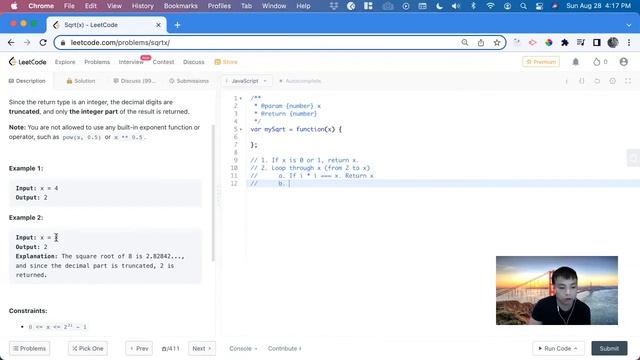Open the user profile avatar in LeetCode
The height and width of the screenshot is (360, 640).
[x=623, y=62]
